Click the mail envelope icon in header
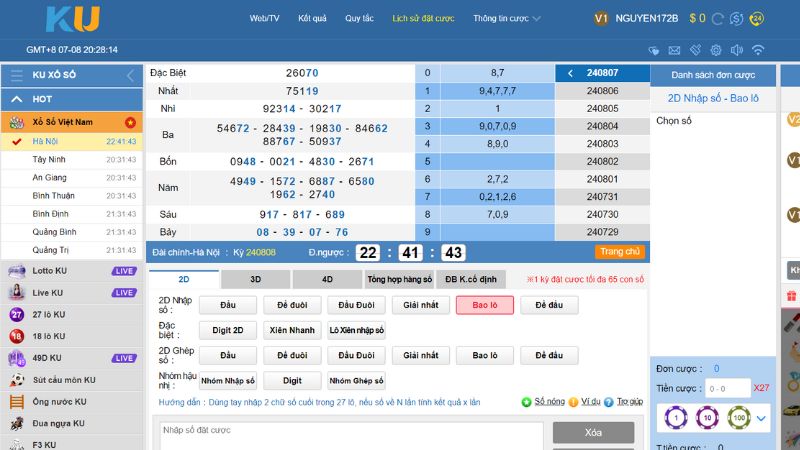Viewport: 800px width, 450px height. (674, 49)
